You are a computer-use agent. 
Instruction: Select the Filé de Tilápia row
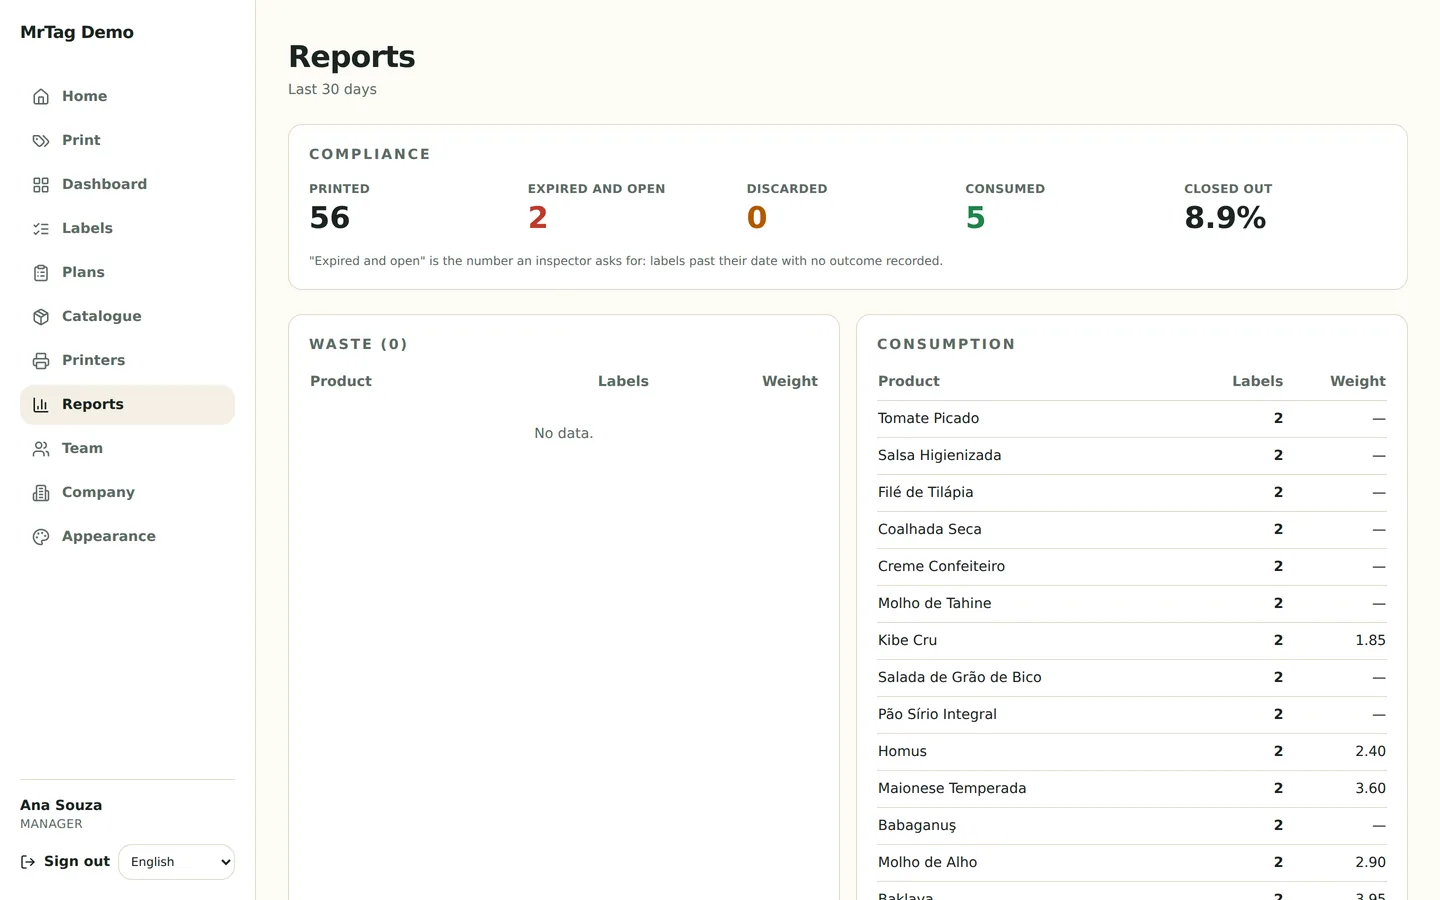click(x=1132, y=492)
